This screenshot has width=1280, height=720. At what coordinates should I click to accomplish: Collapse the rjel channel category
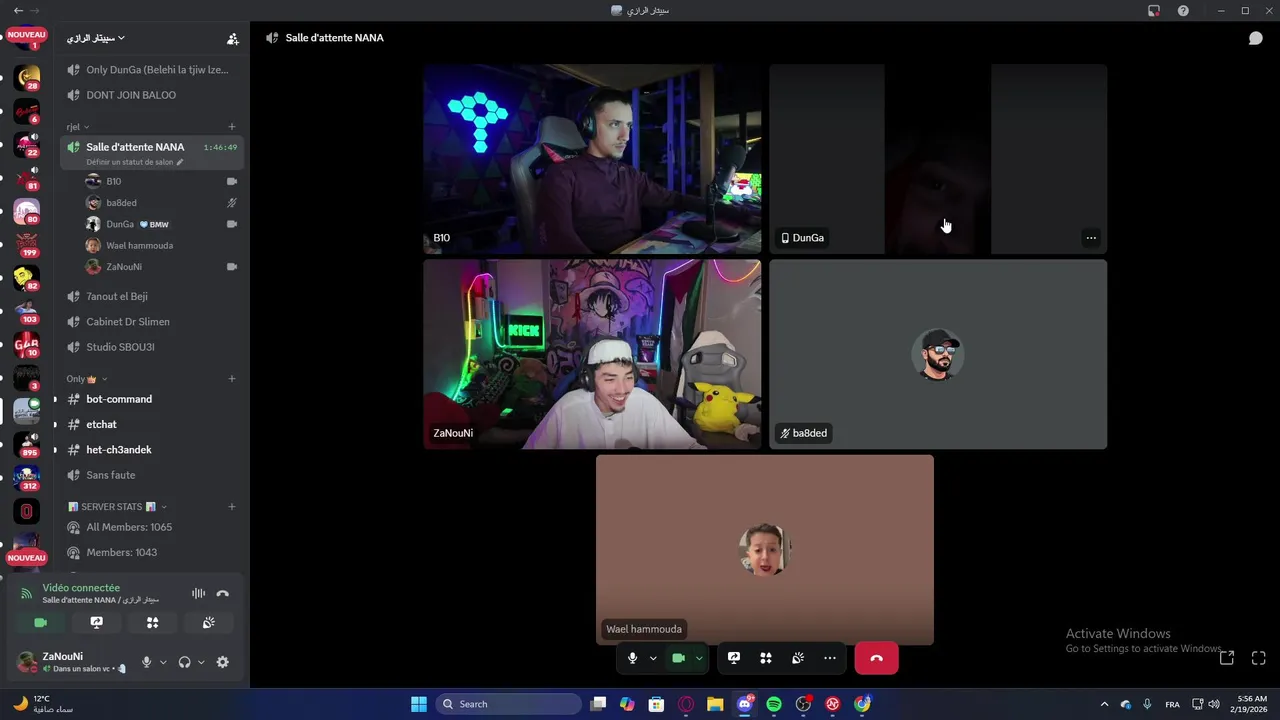point(78,127)
